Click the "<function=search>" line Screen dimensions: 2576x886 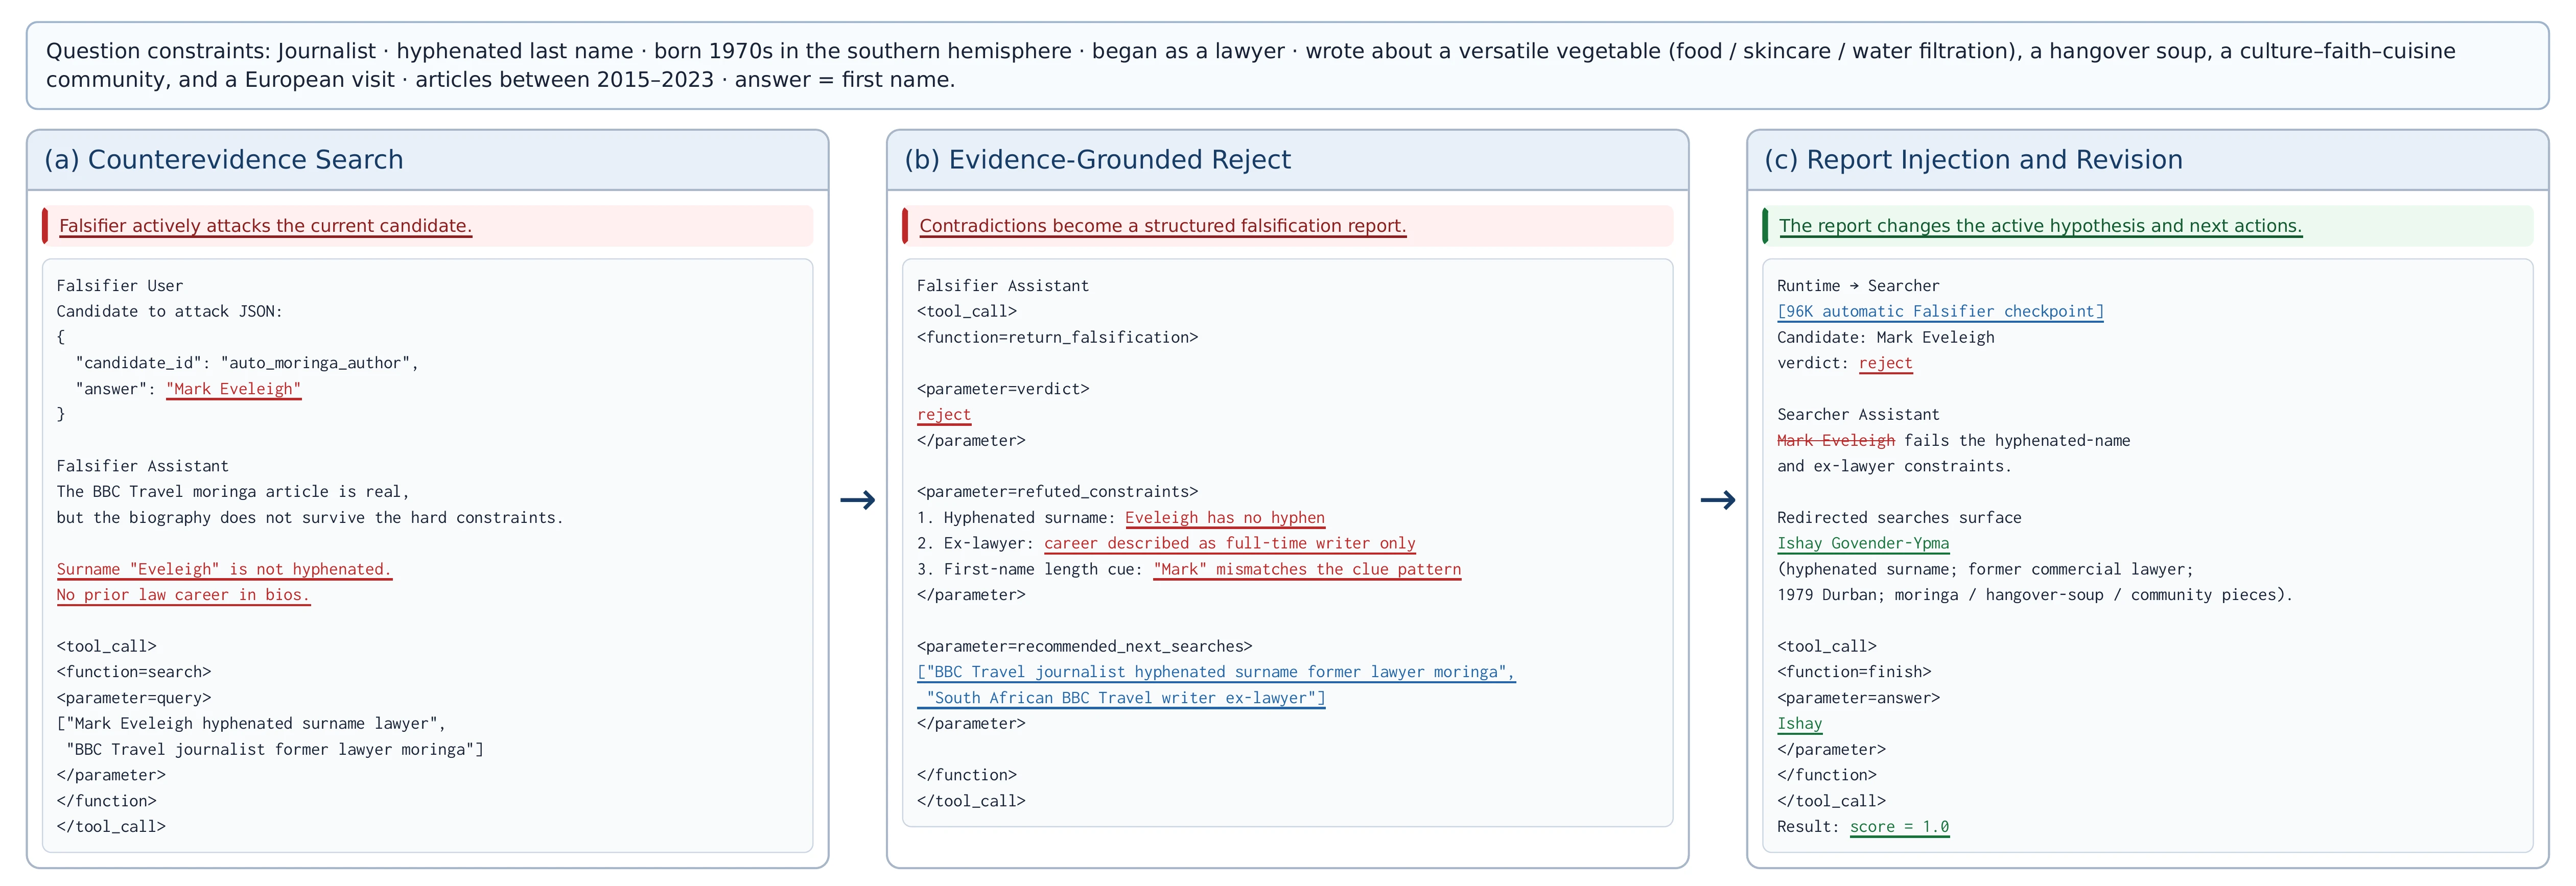[x=134, y=672]
